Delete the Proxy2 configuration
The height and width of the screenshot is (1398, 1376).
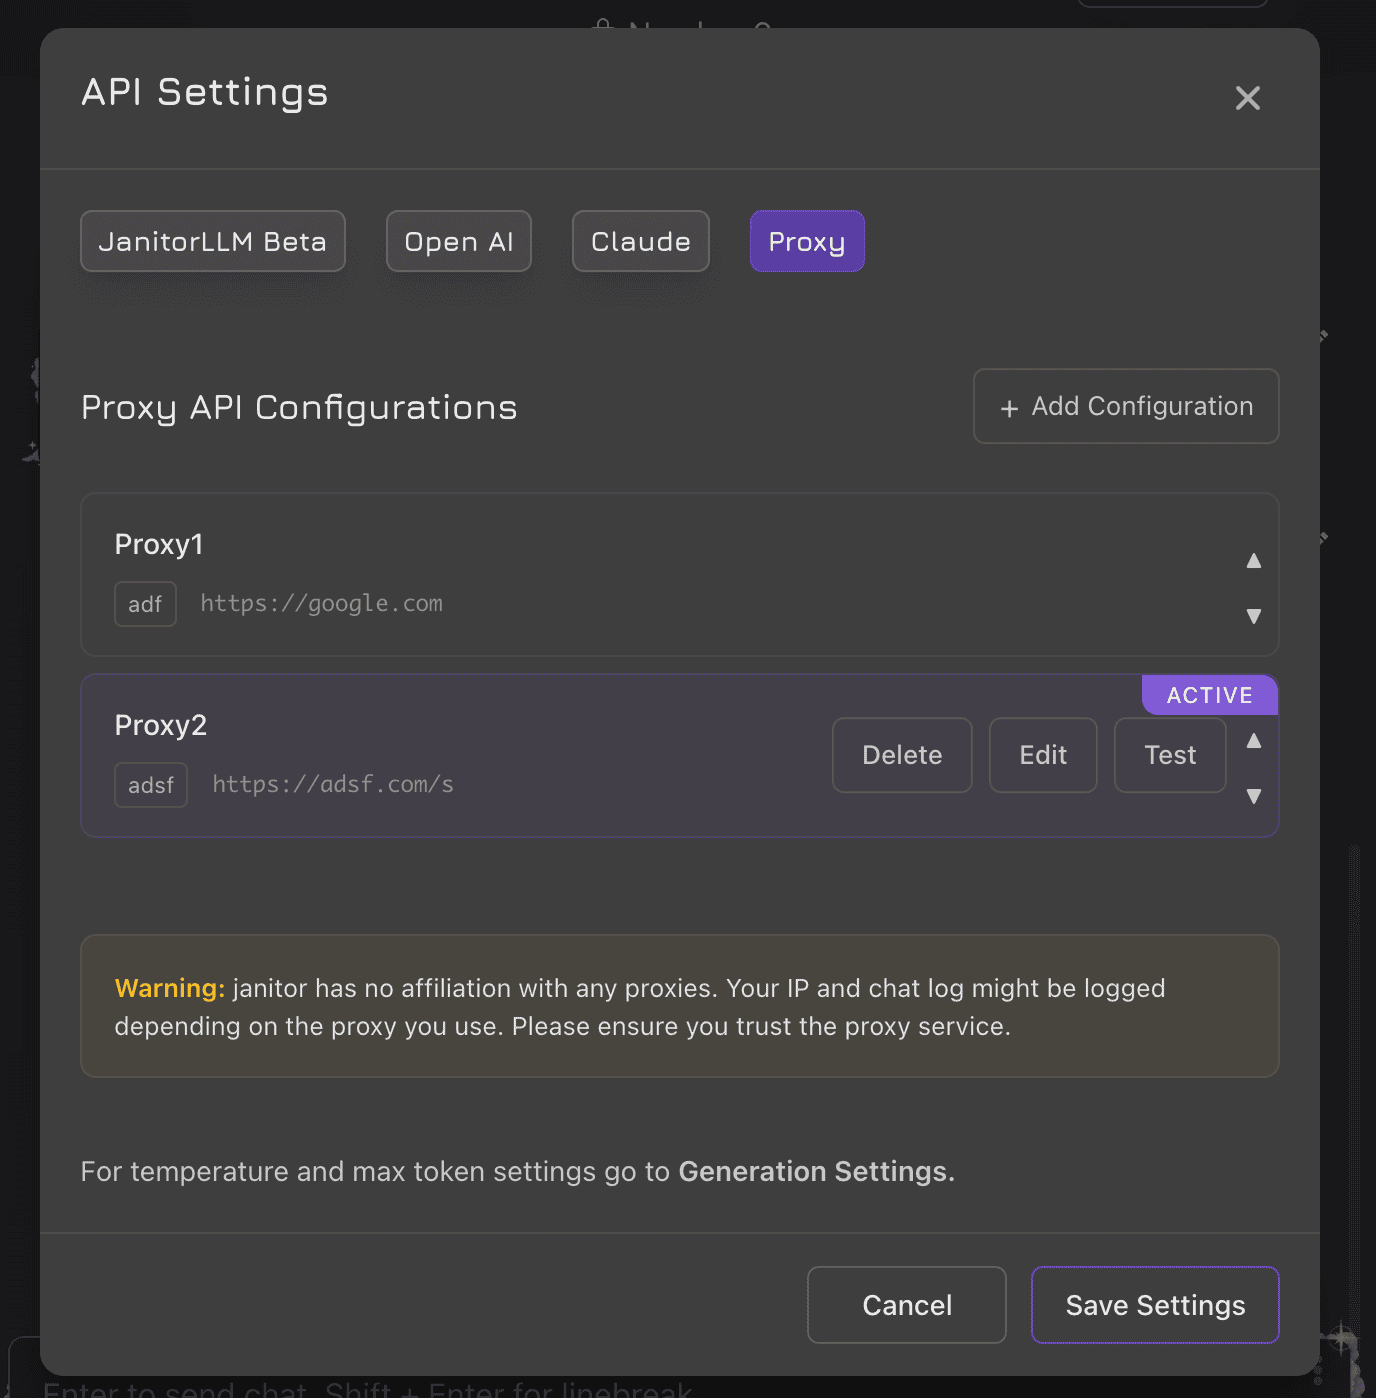coord(901,755)
